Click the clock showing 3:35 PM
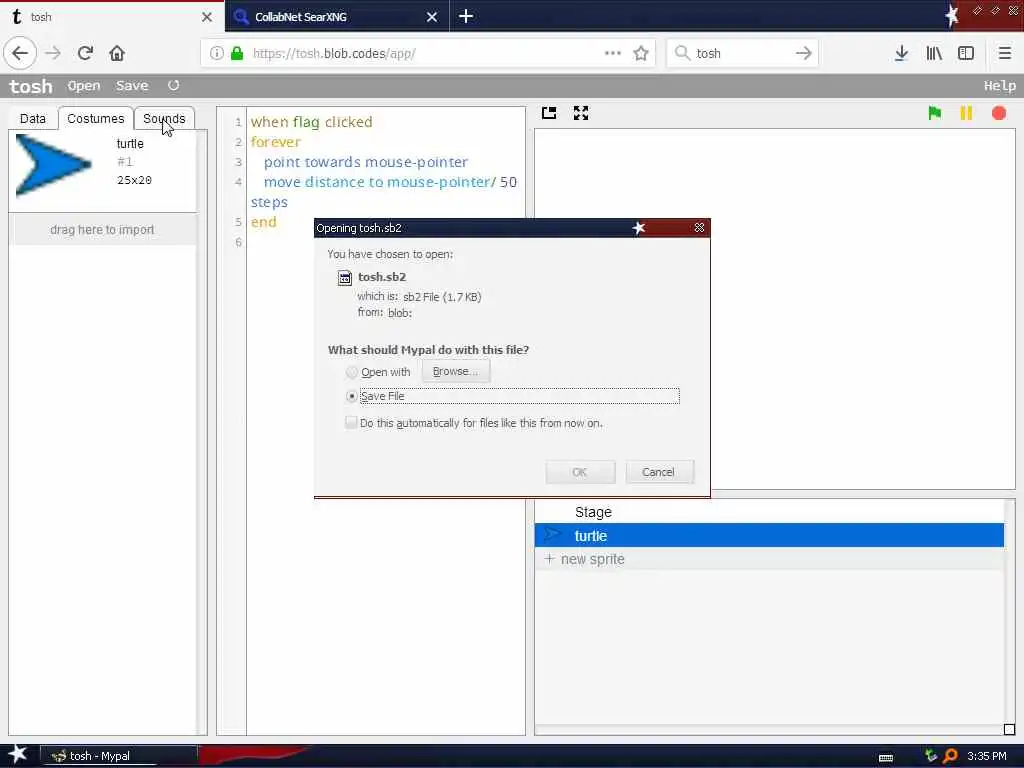Screen dimensions: 1024x768 (x=987, y=756)
